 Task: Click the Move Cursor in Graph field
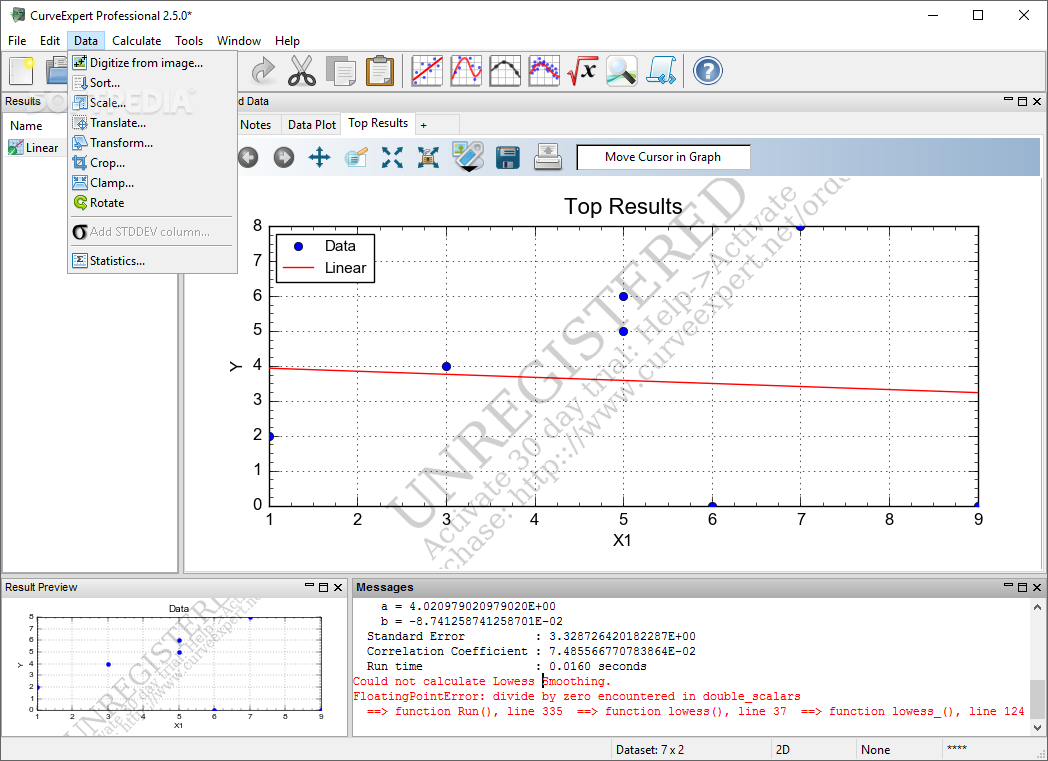(663, 157)
